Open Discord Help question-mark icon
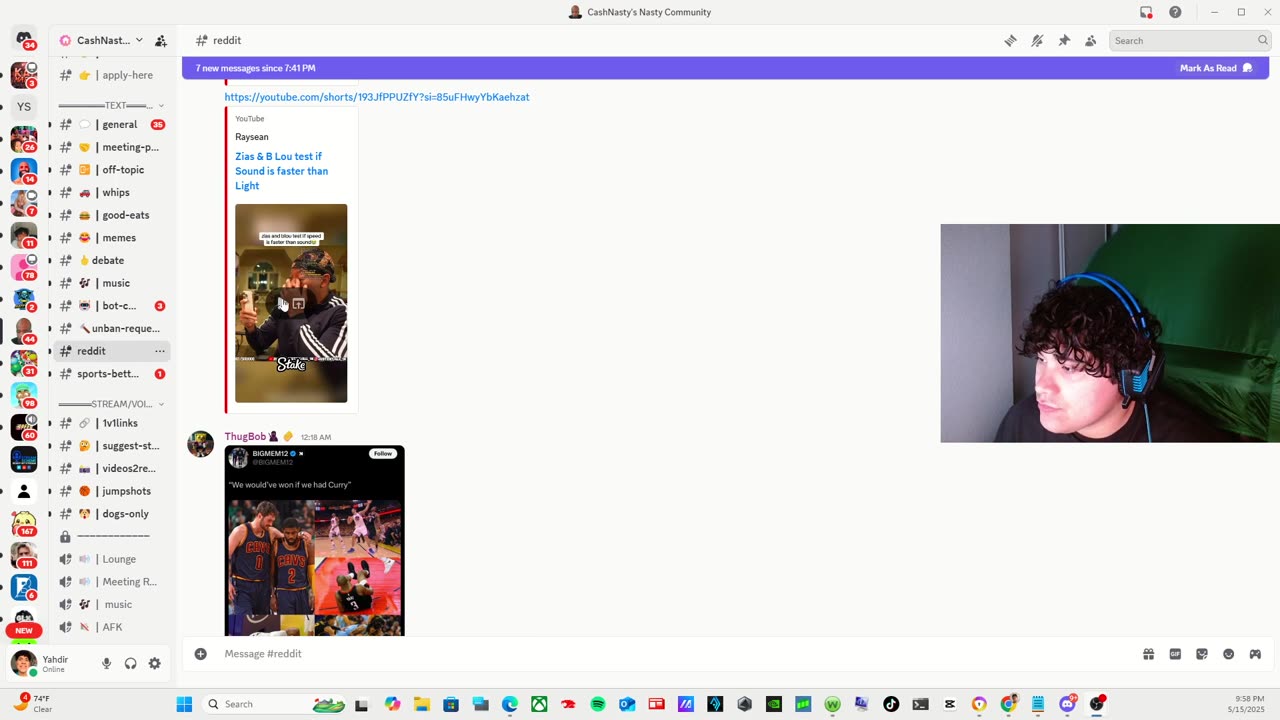This screenshot has width=1280, height=720. [x=1175, y=12]
